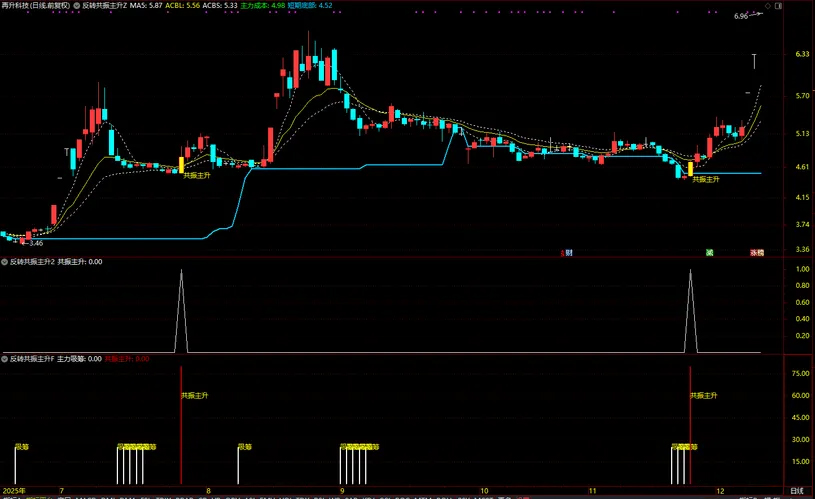Open the green 减 event marker
Viewport: 815px width, 499px height.
point(709,253)
